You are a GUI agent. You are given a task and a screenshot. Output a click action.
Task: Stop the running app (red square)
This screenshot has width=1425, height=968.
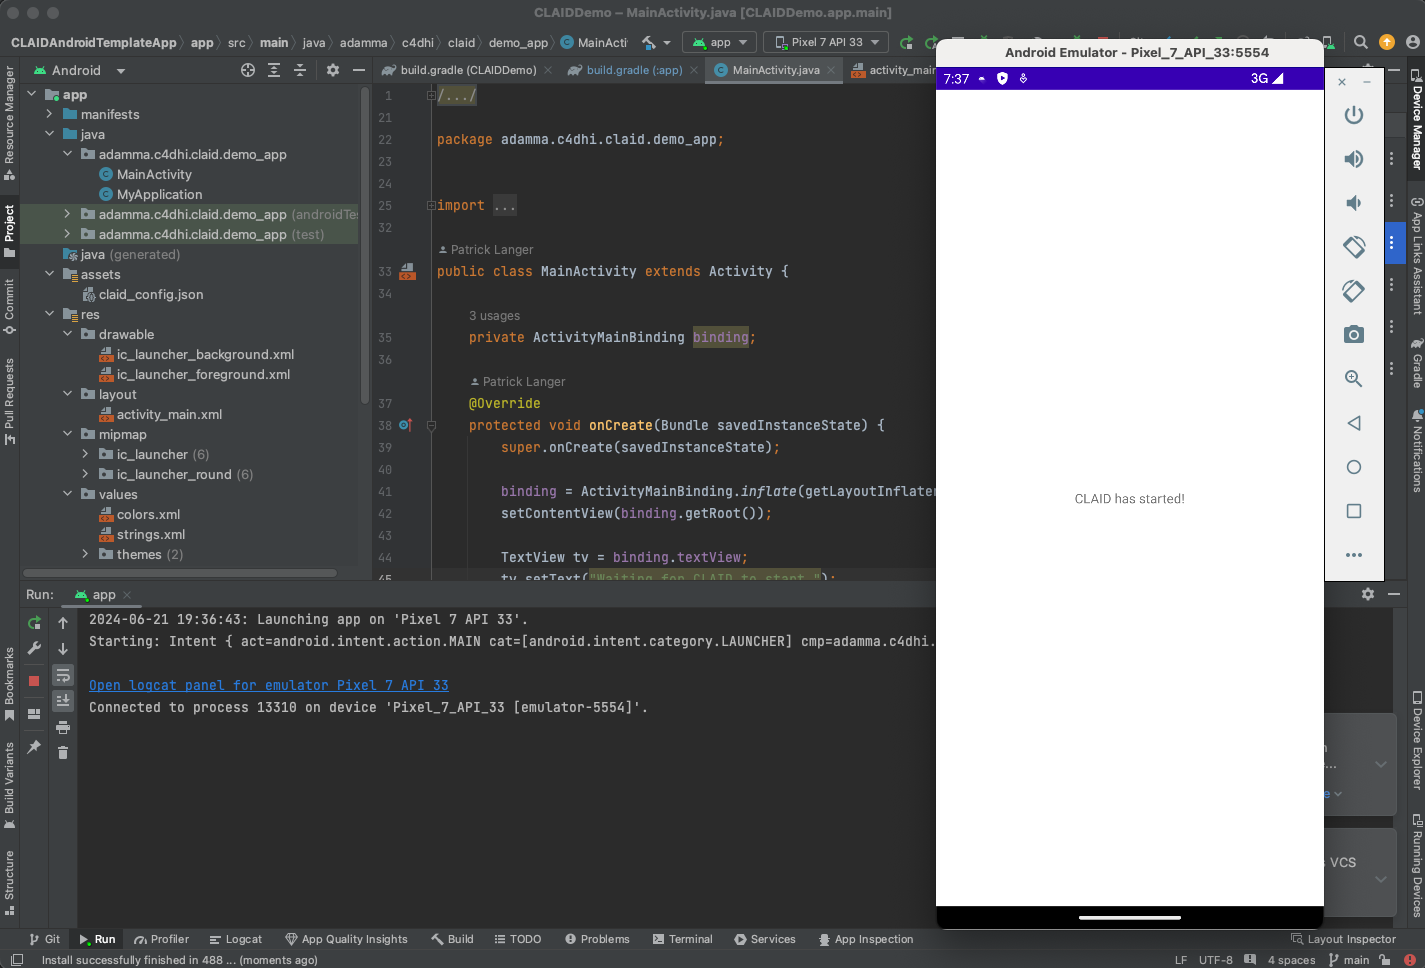[34, 680]
